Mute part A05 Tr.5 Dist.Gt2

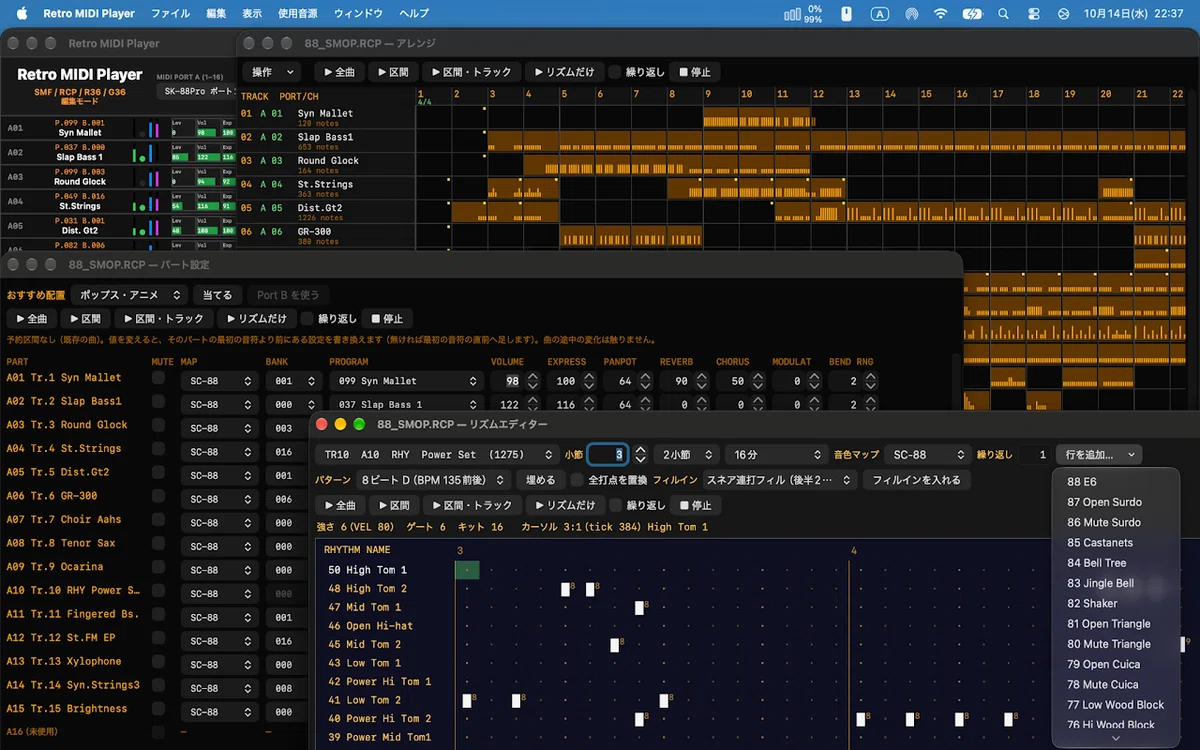158,472
